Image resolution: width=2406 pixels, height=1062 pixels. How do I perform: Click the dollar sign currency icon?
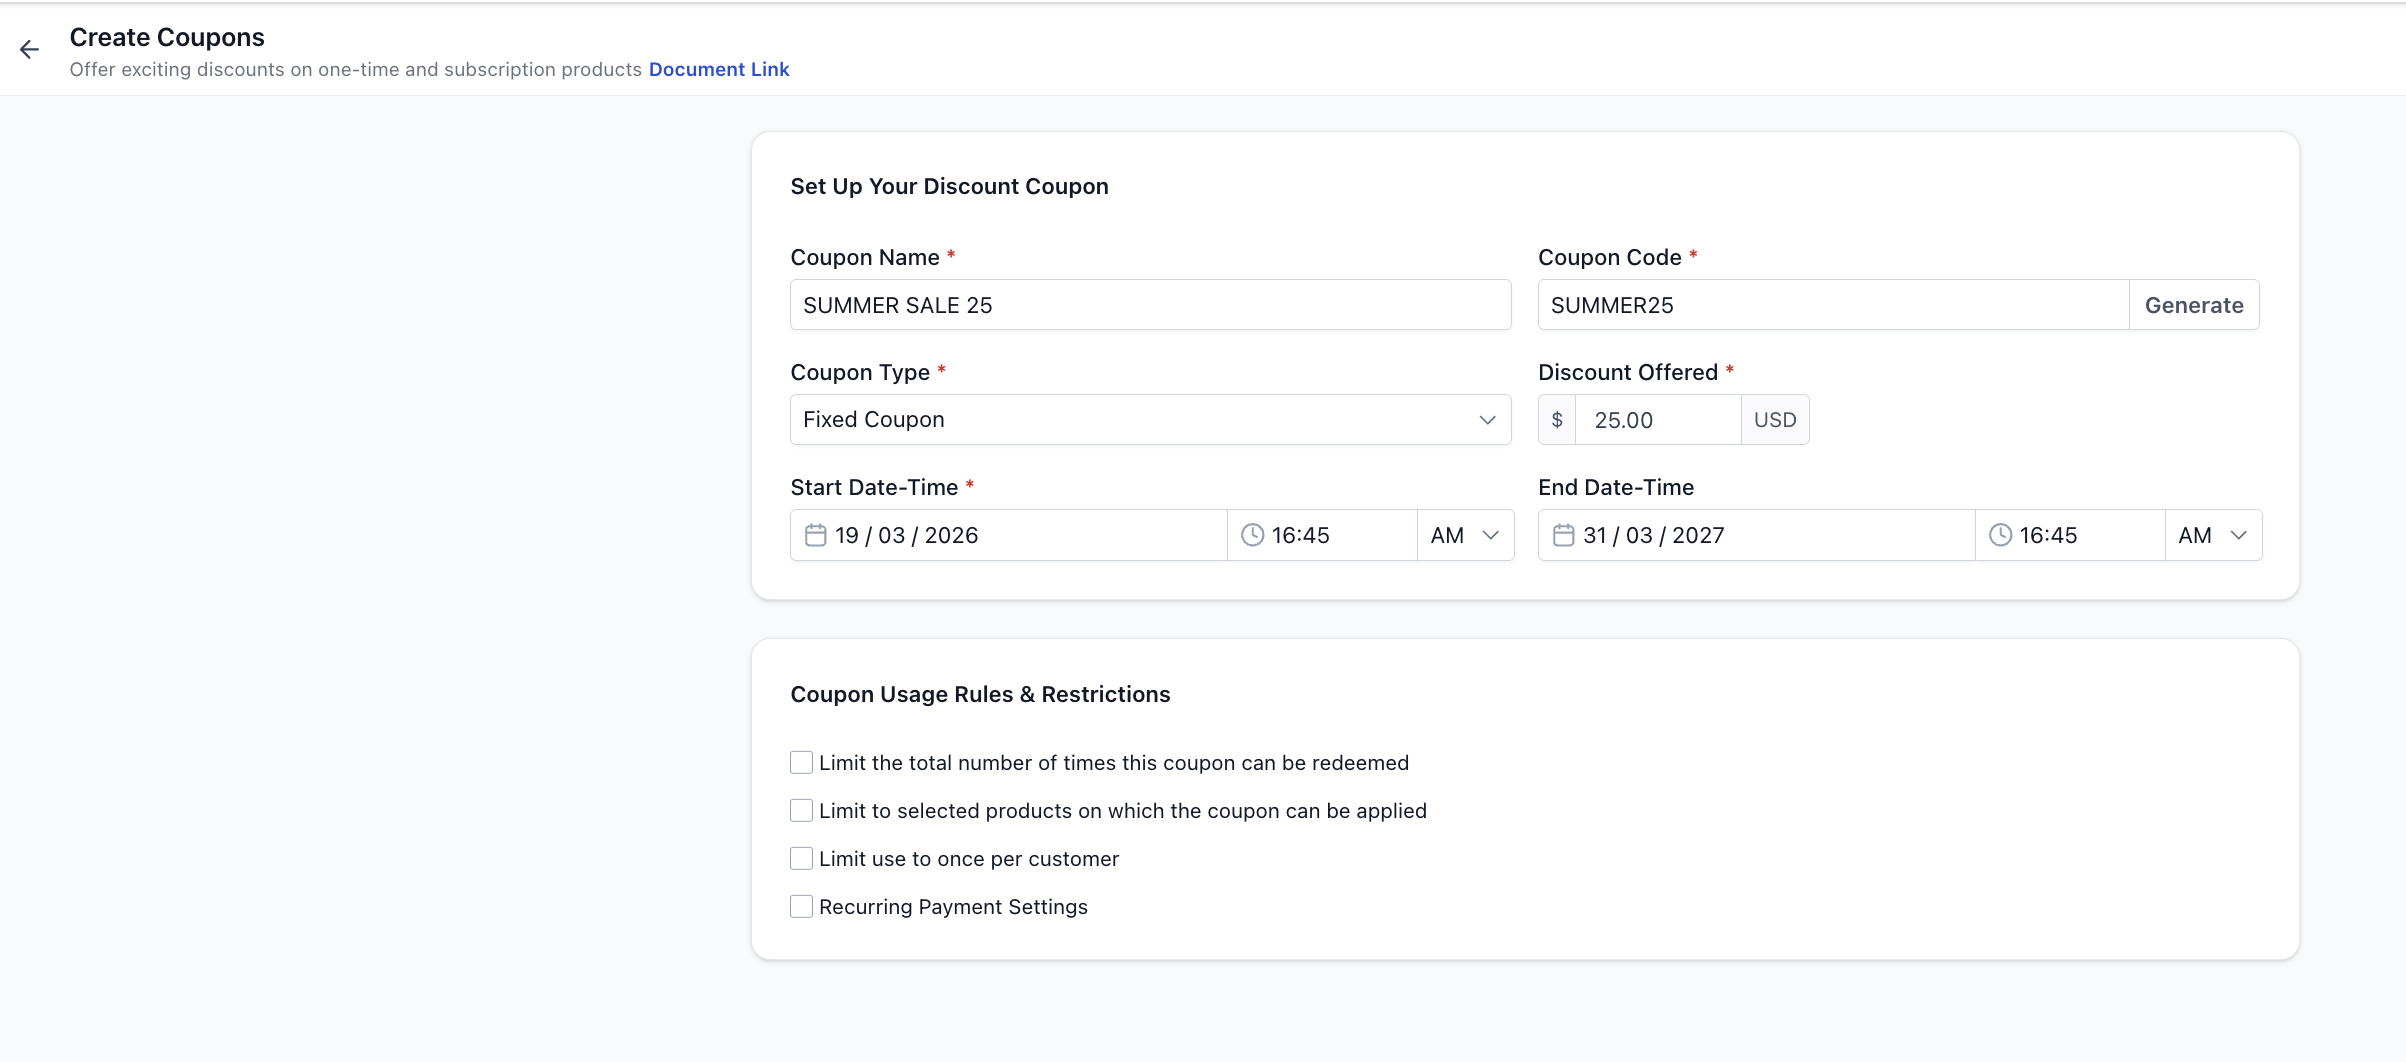1557,420
